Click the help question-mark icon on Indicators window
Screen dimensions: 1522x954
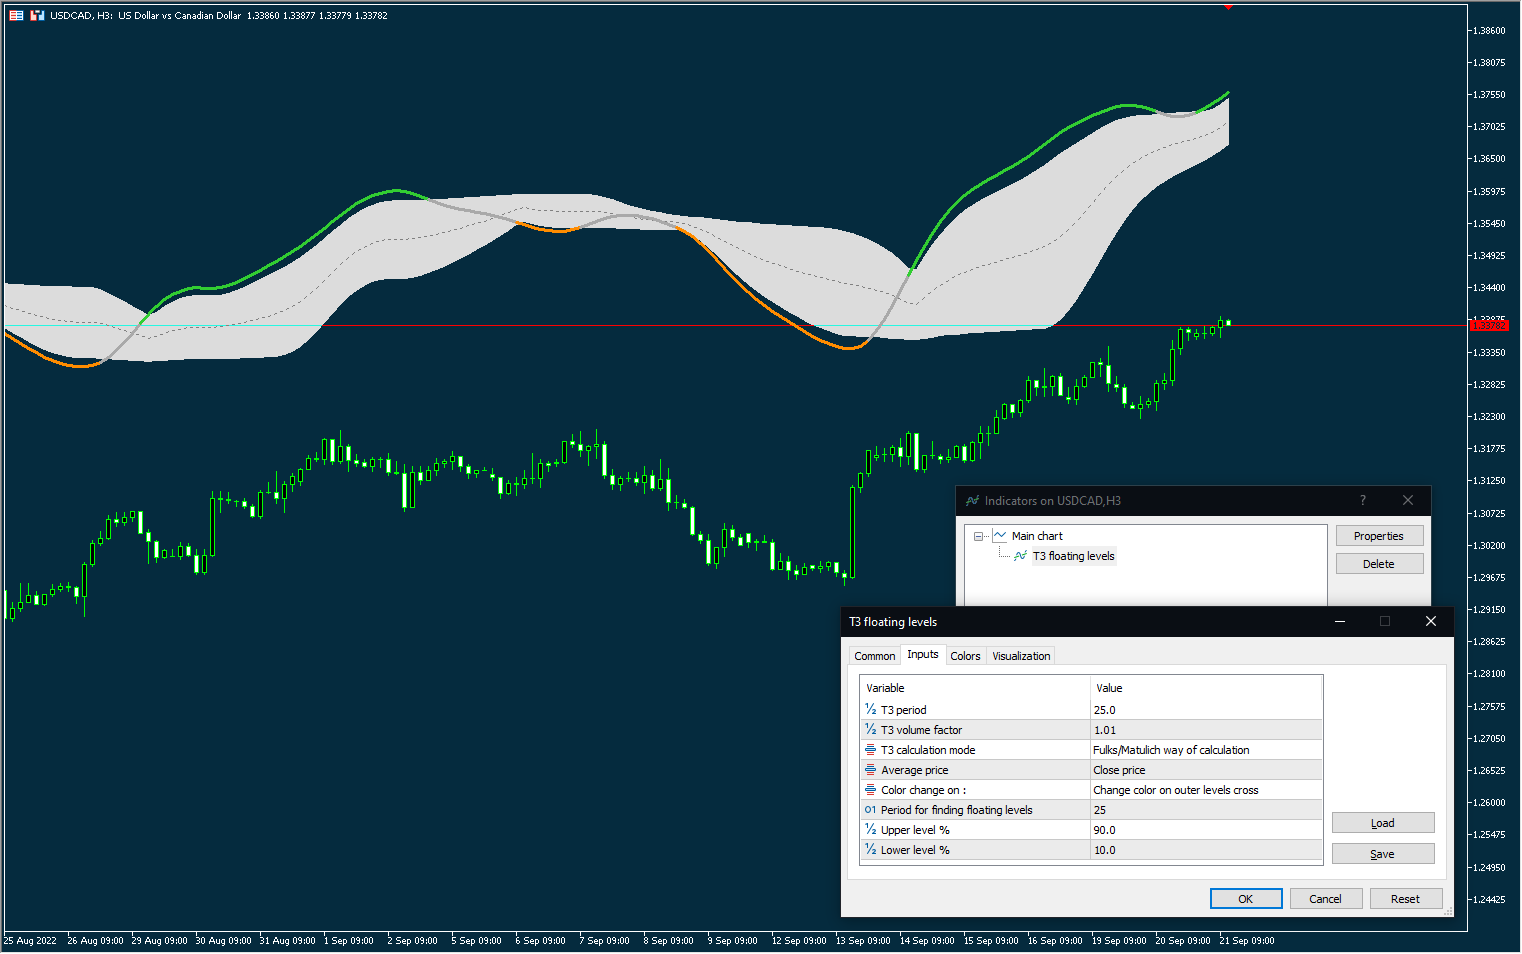tap(1362, 500)
